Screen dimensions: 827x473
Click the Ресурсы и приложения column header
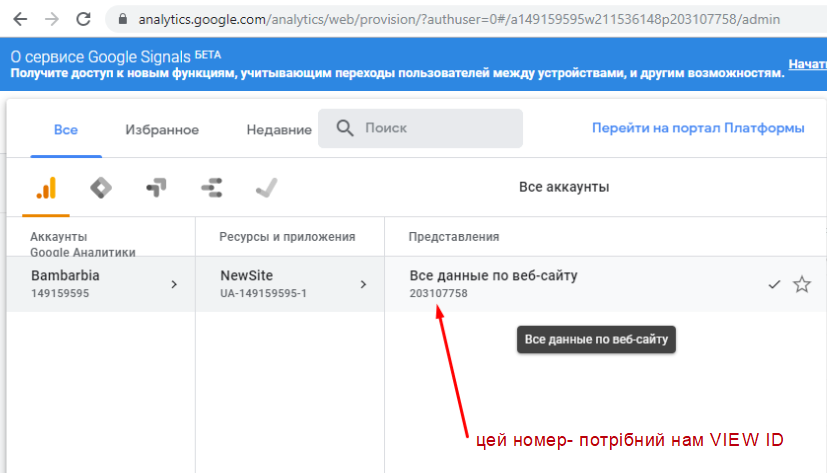coord(287,237)
